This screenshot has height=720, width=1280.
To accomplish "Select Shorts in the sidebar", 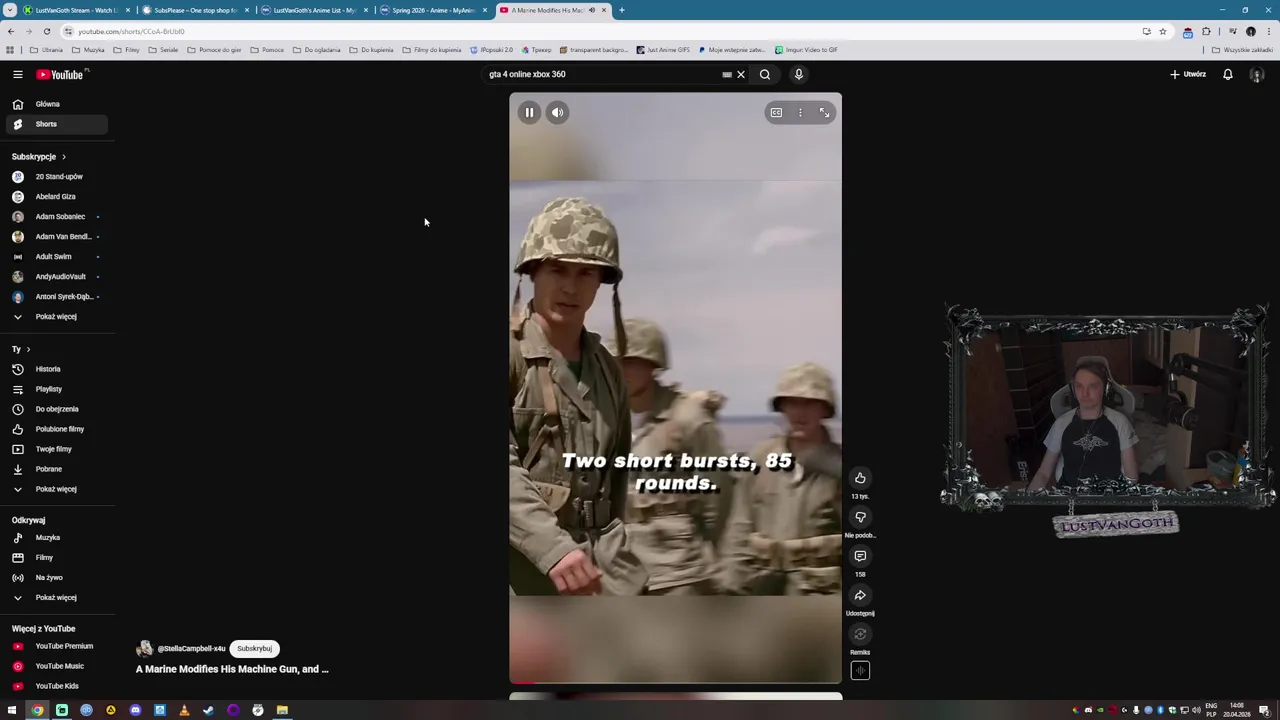I will [x=56, y=124].
